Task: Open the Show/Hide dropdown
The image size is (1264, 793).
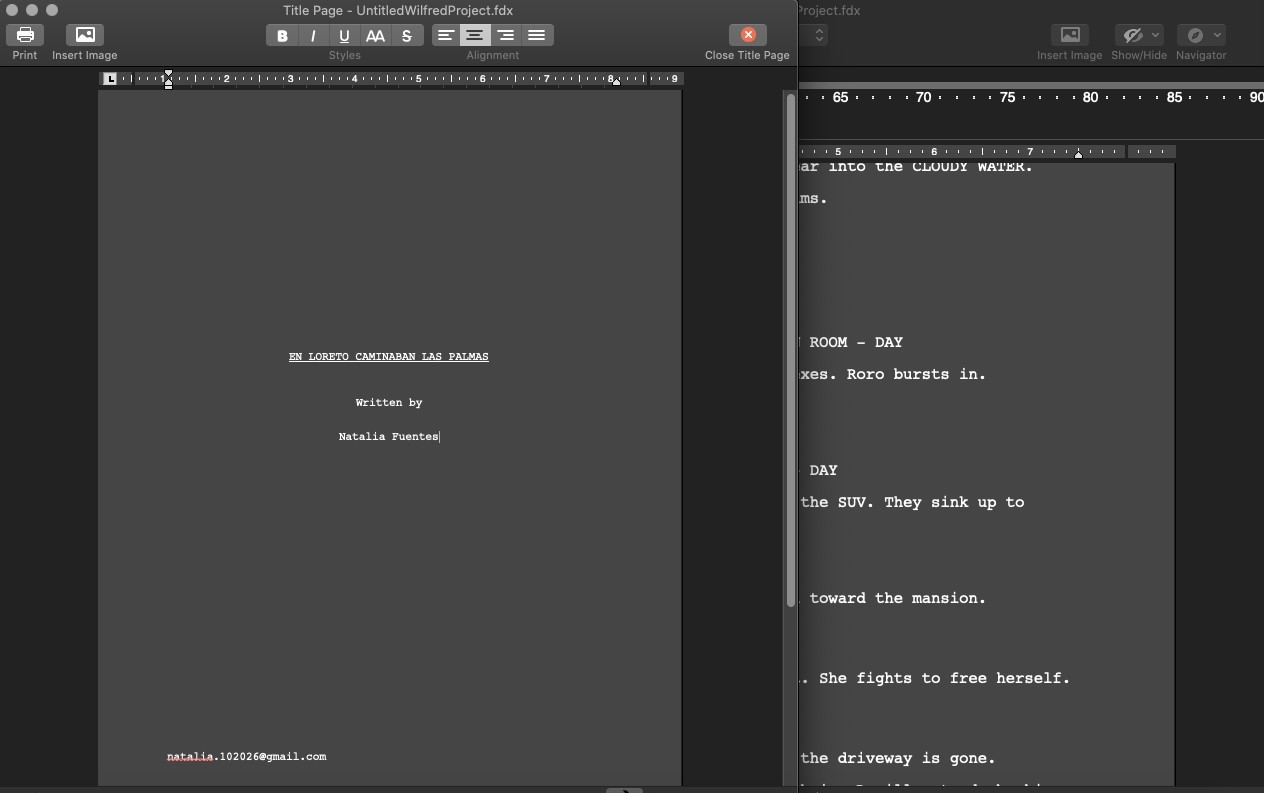Action: [1139, 35]
